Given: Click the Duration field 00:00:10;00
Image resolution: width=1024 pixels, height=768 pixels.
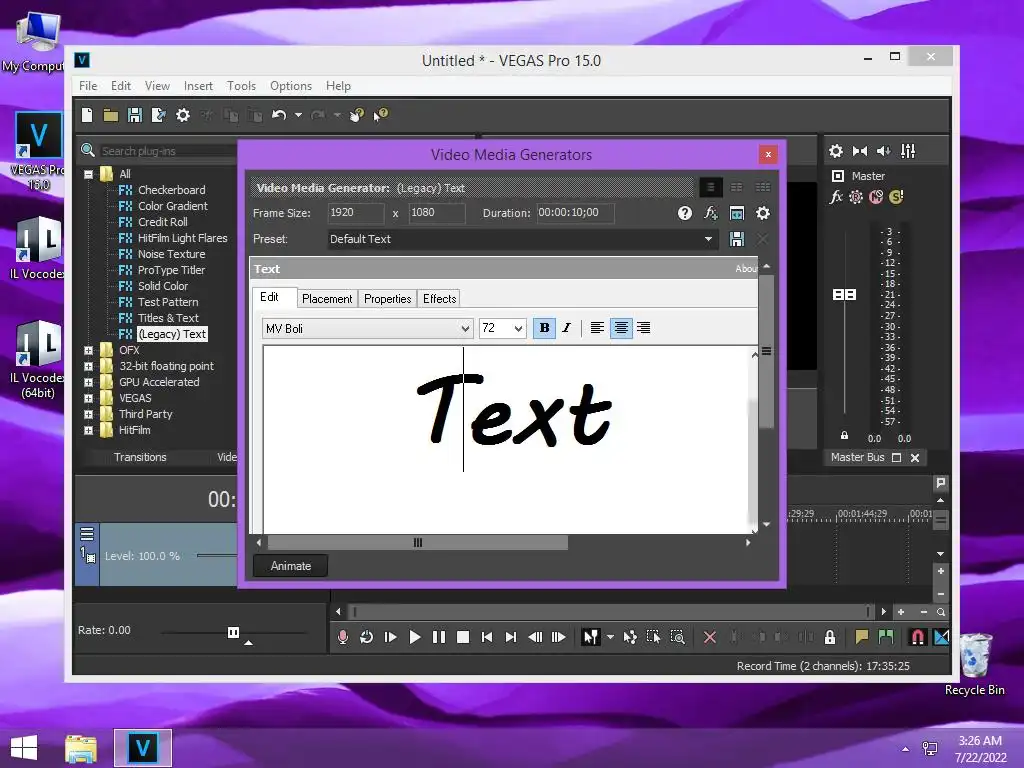Looking at the screenshot, I should coord(575,213).
